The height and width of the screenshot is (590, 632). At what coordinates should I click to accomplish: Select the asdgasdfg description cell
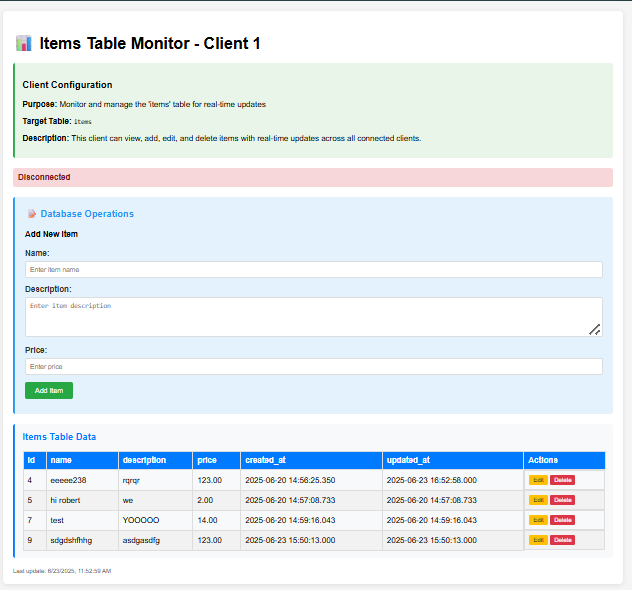[155, 540]
